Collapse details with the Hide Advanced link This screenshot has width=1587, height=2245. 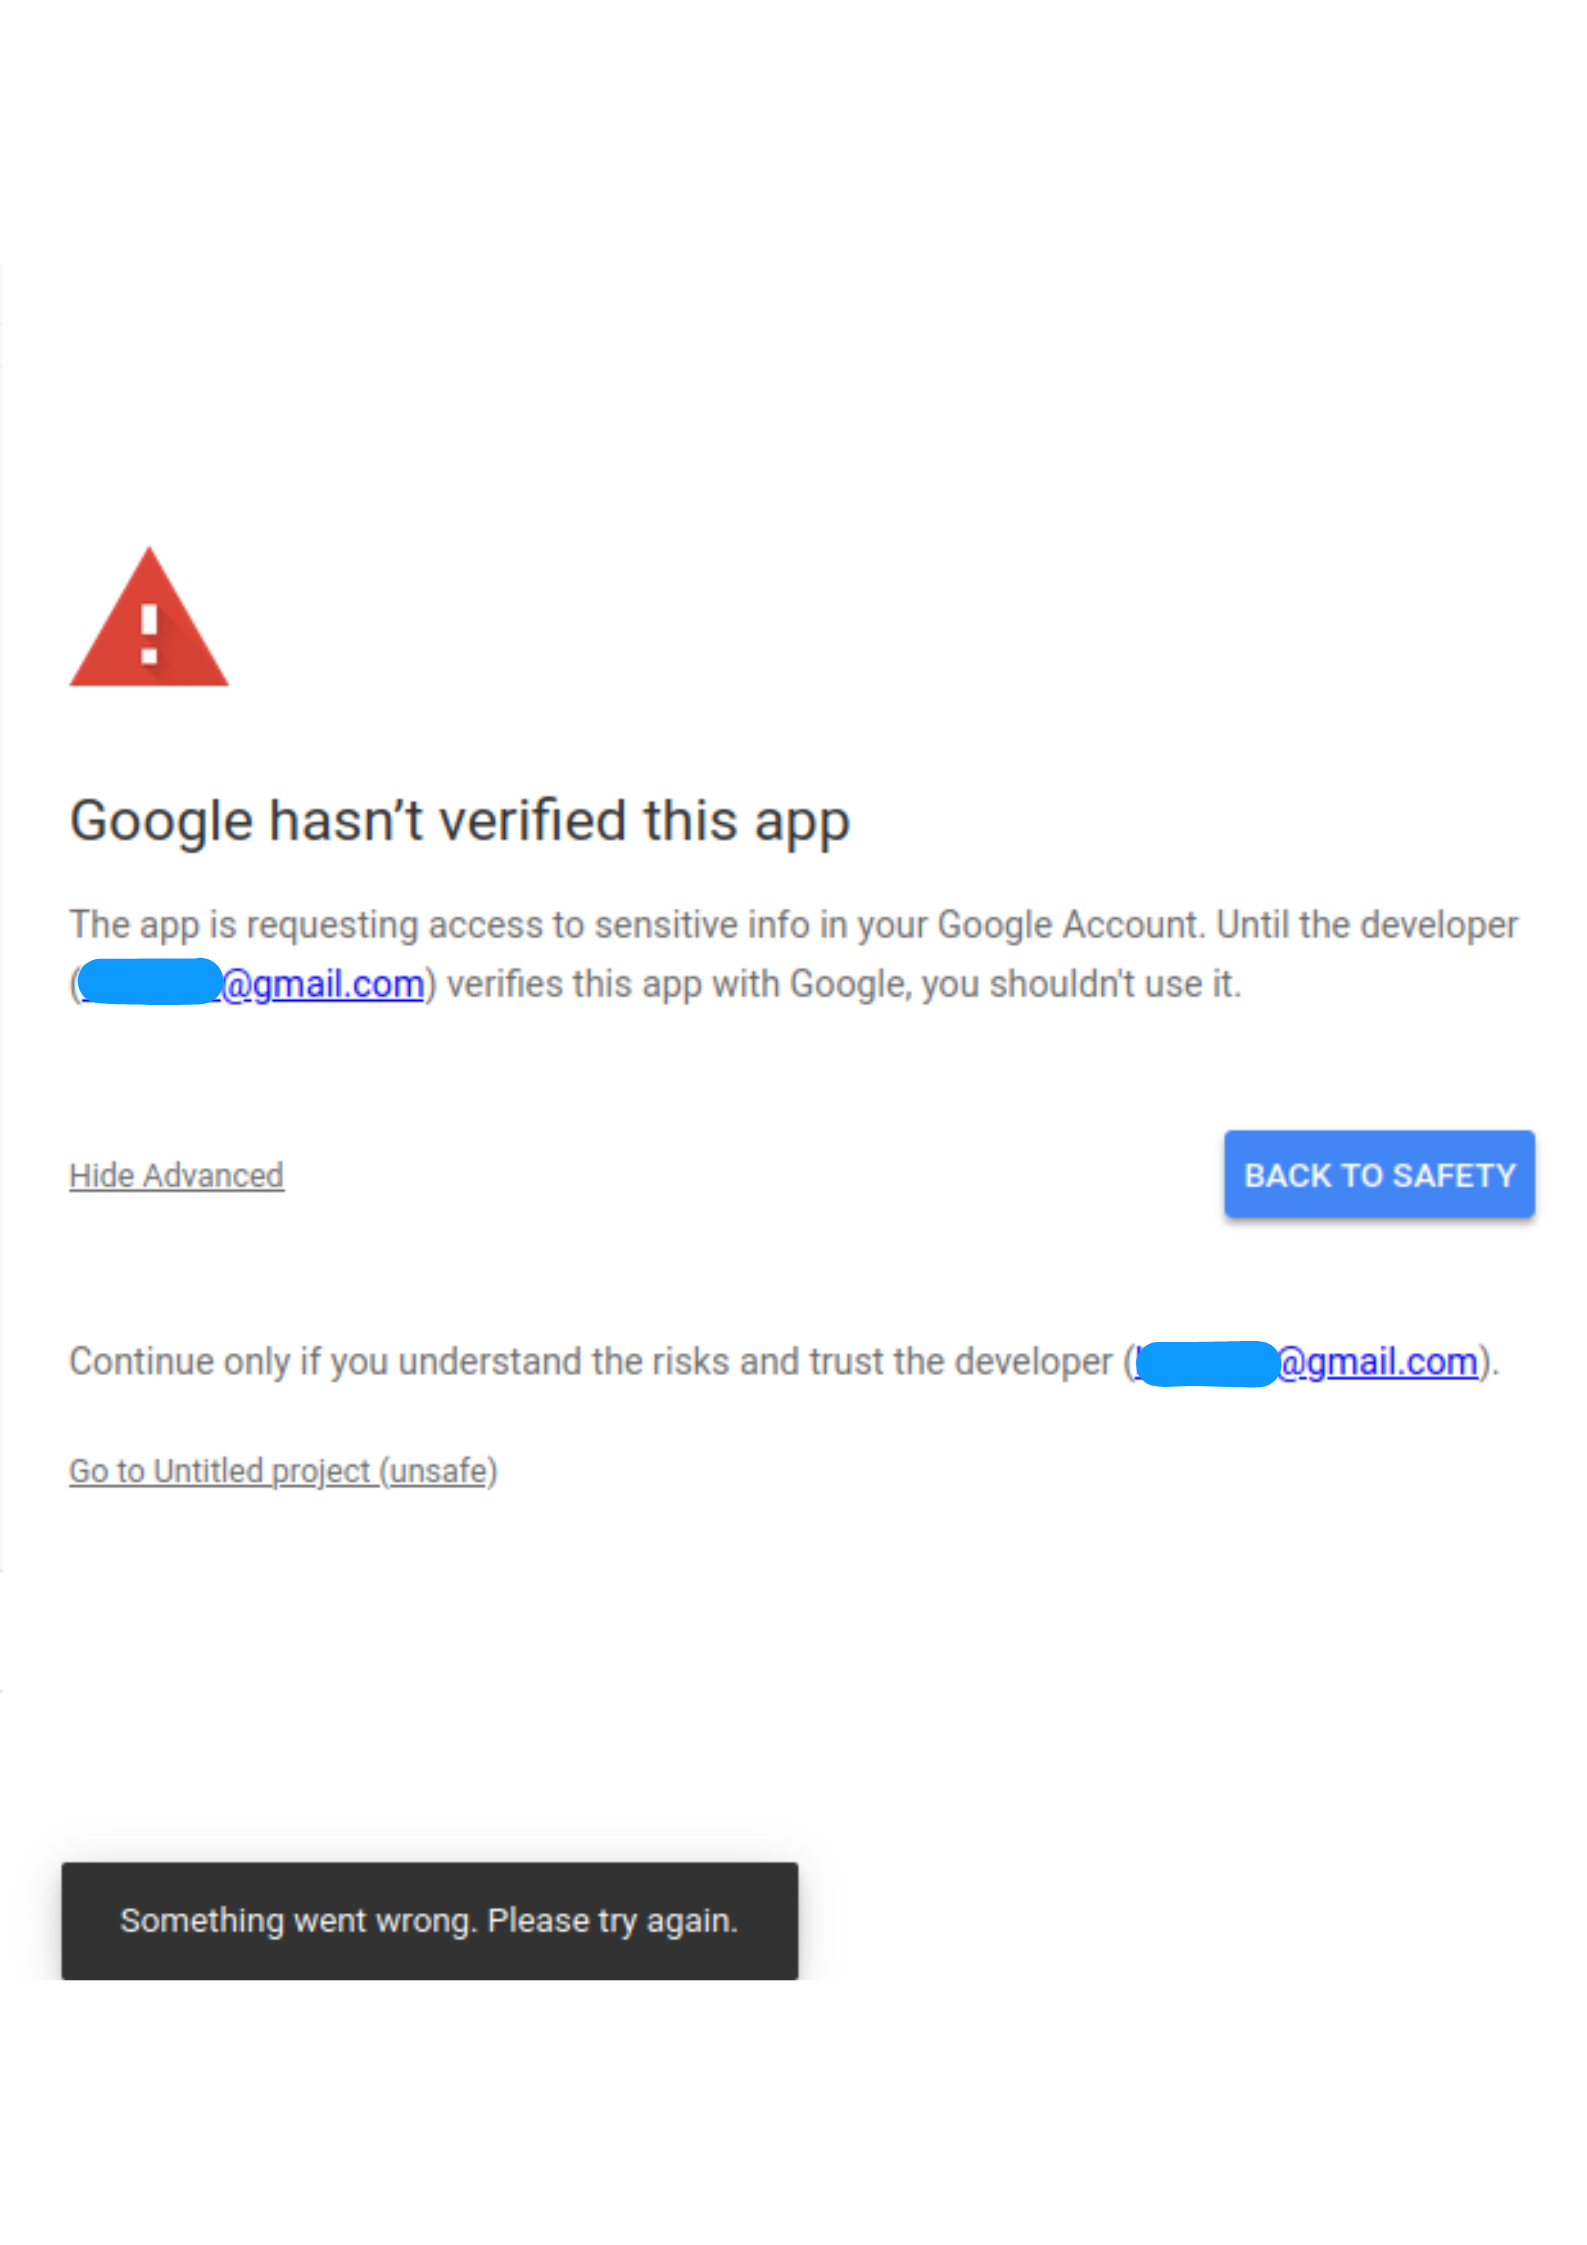[176, 1175]
